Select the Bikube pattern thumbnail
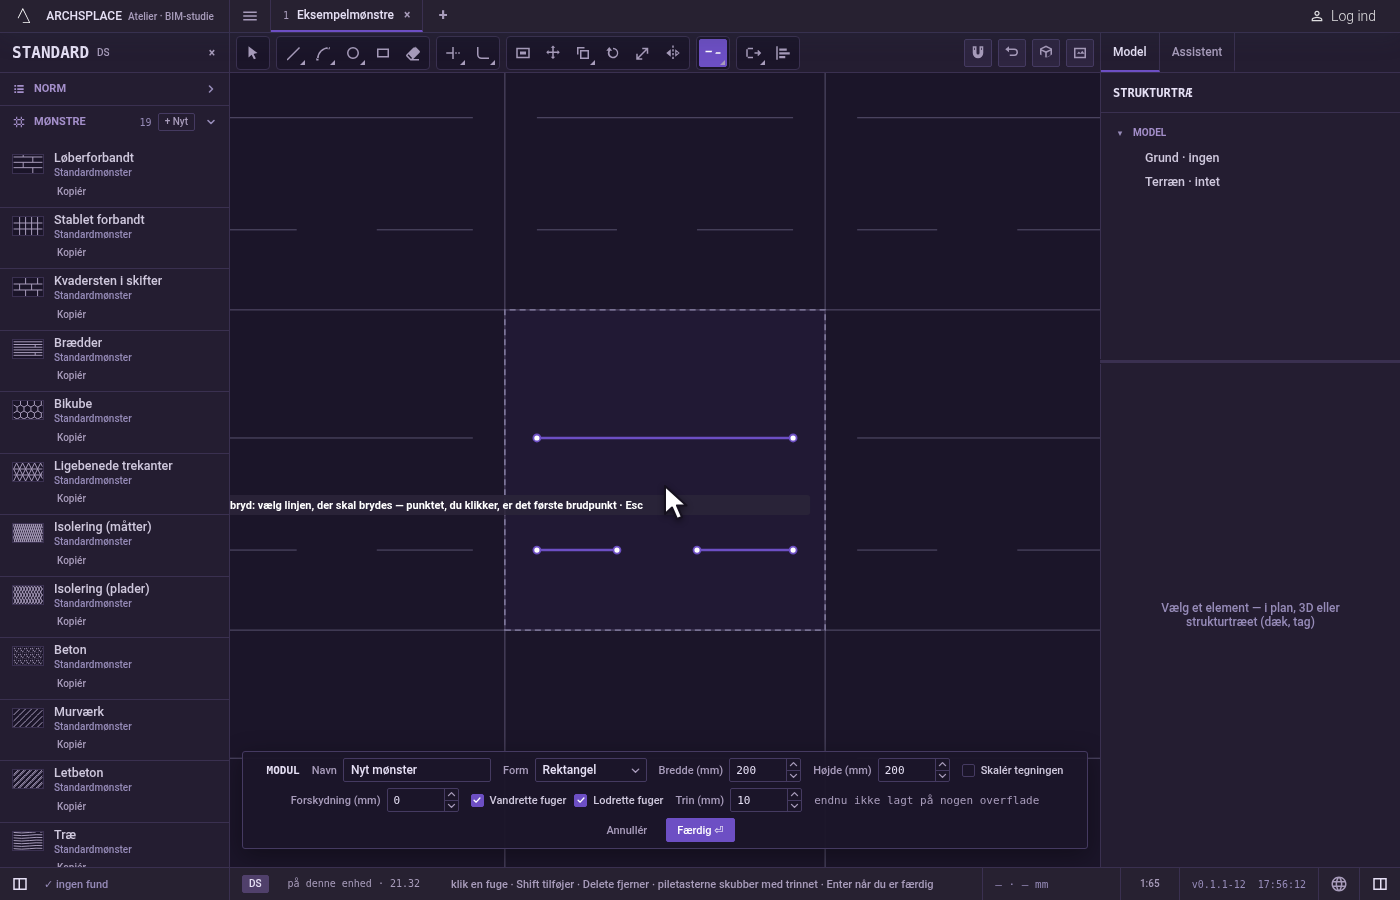The image size is (1400, 900). (28, 410)
